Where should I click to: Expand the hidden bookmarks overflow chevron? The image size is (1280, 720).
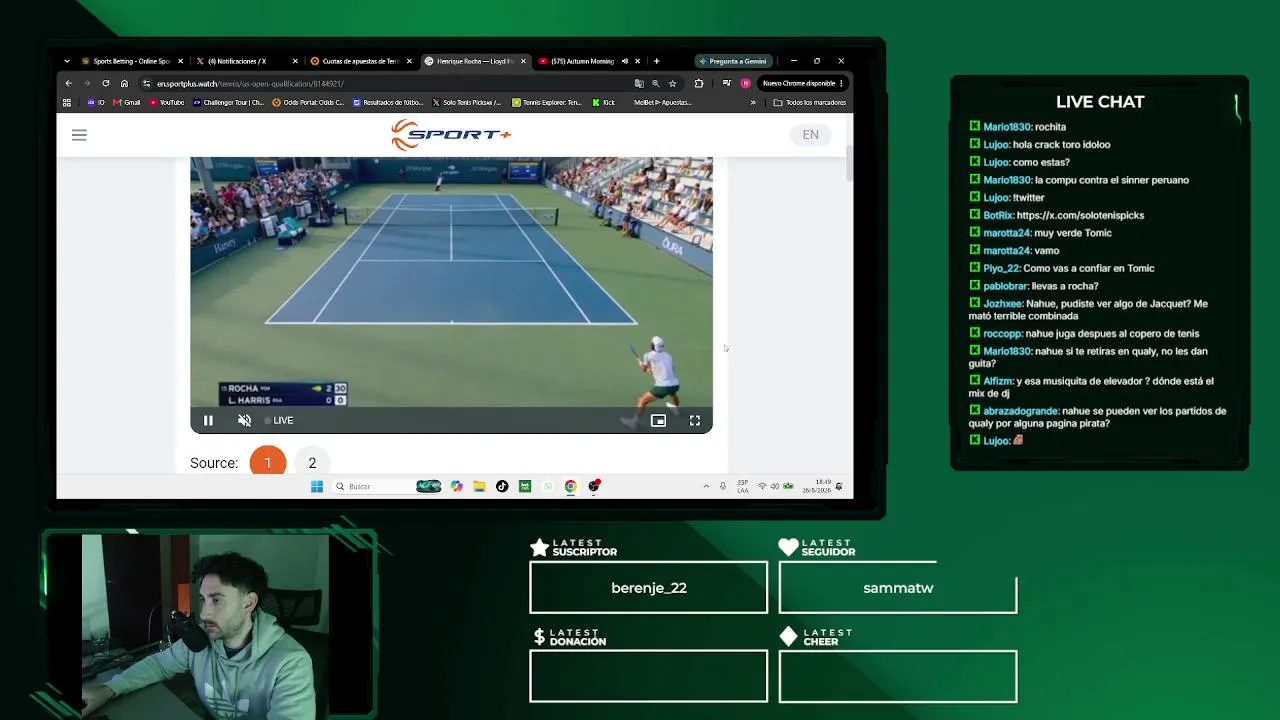(753, 102)
